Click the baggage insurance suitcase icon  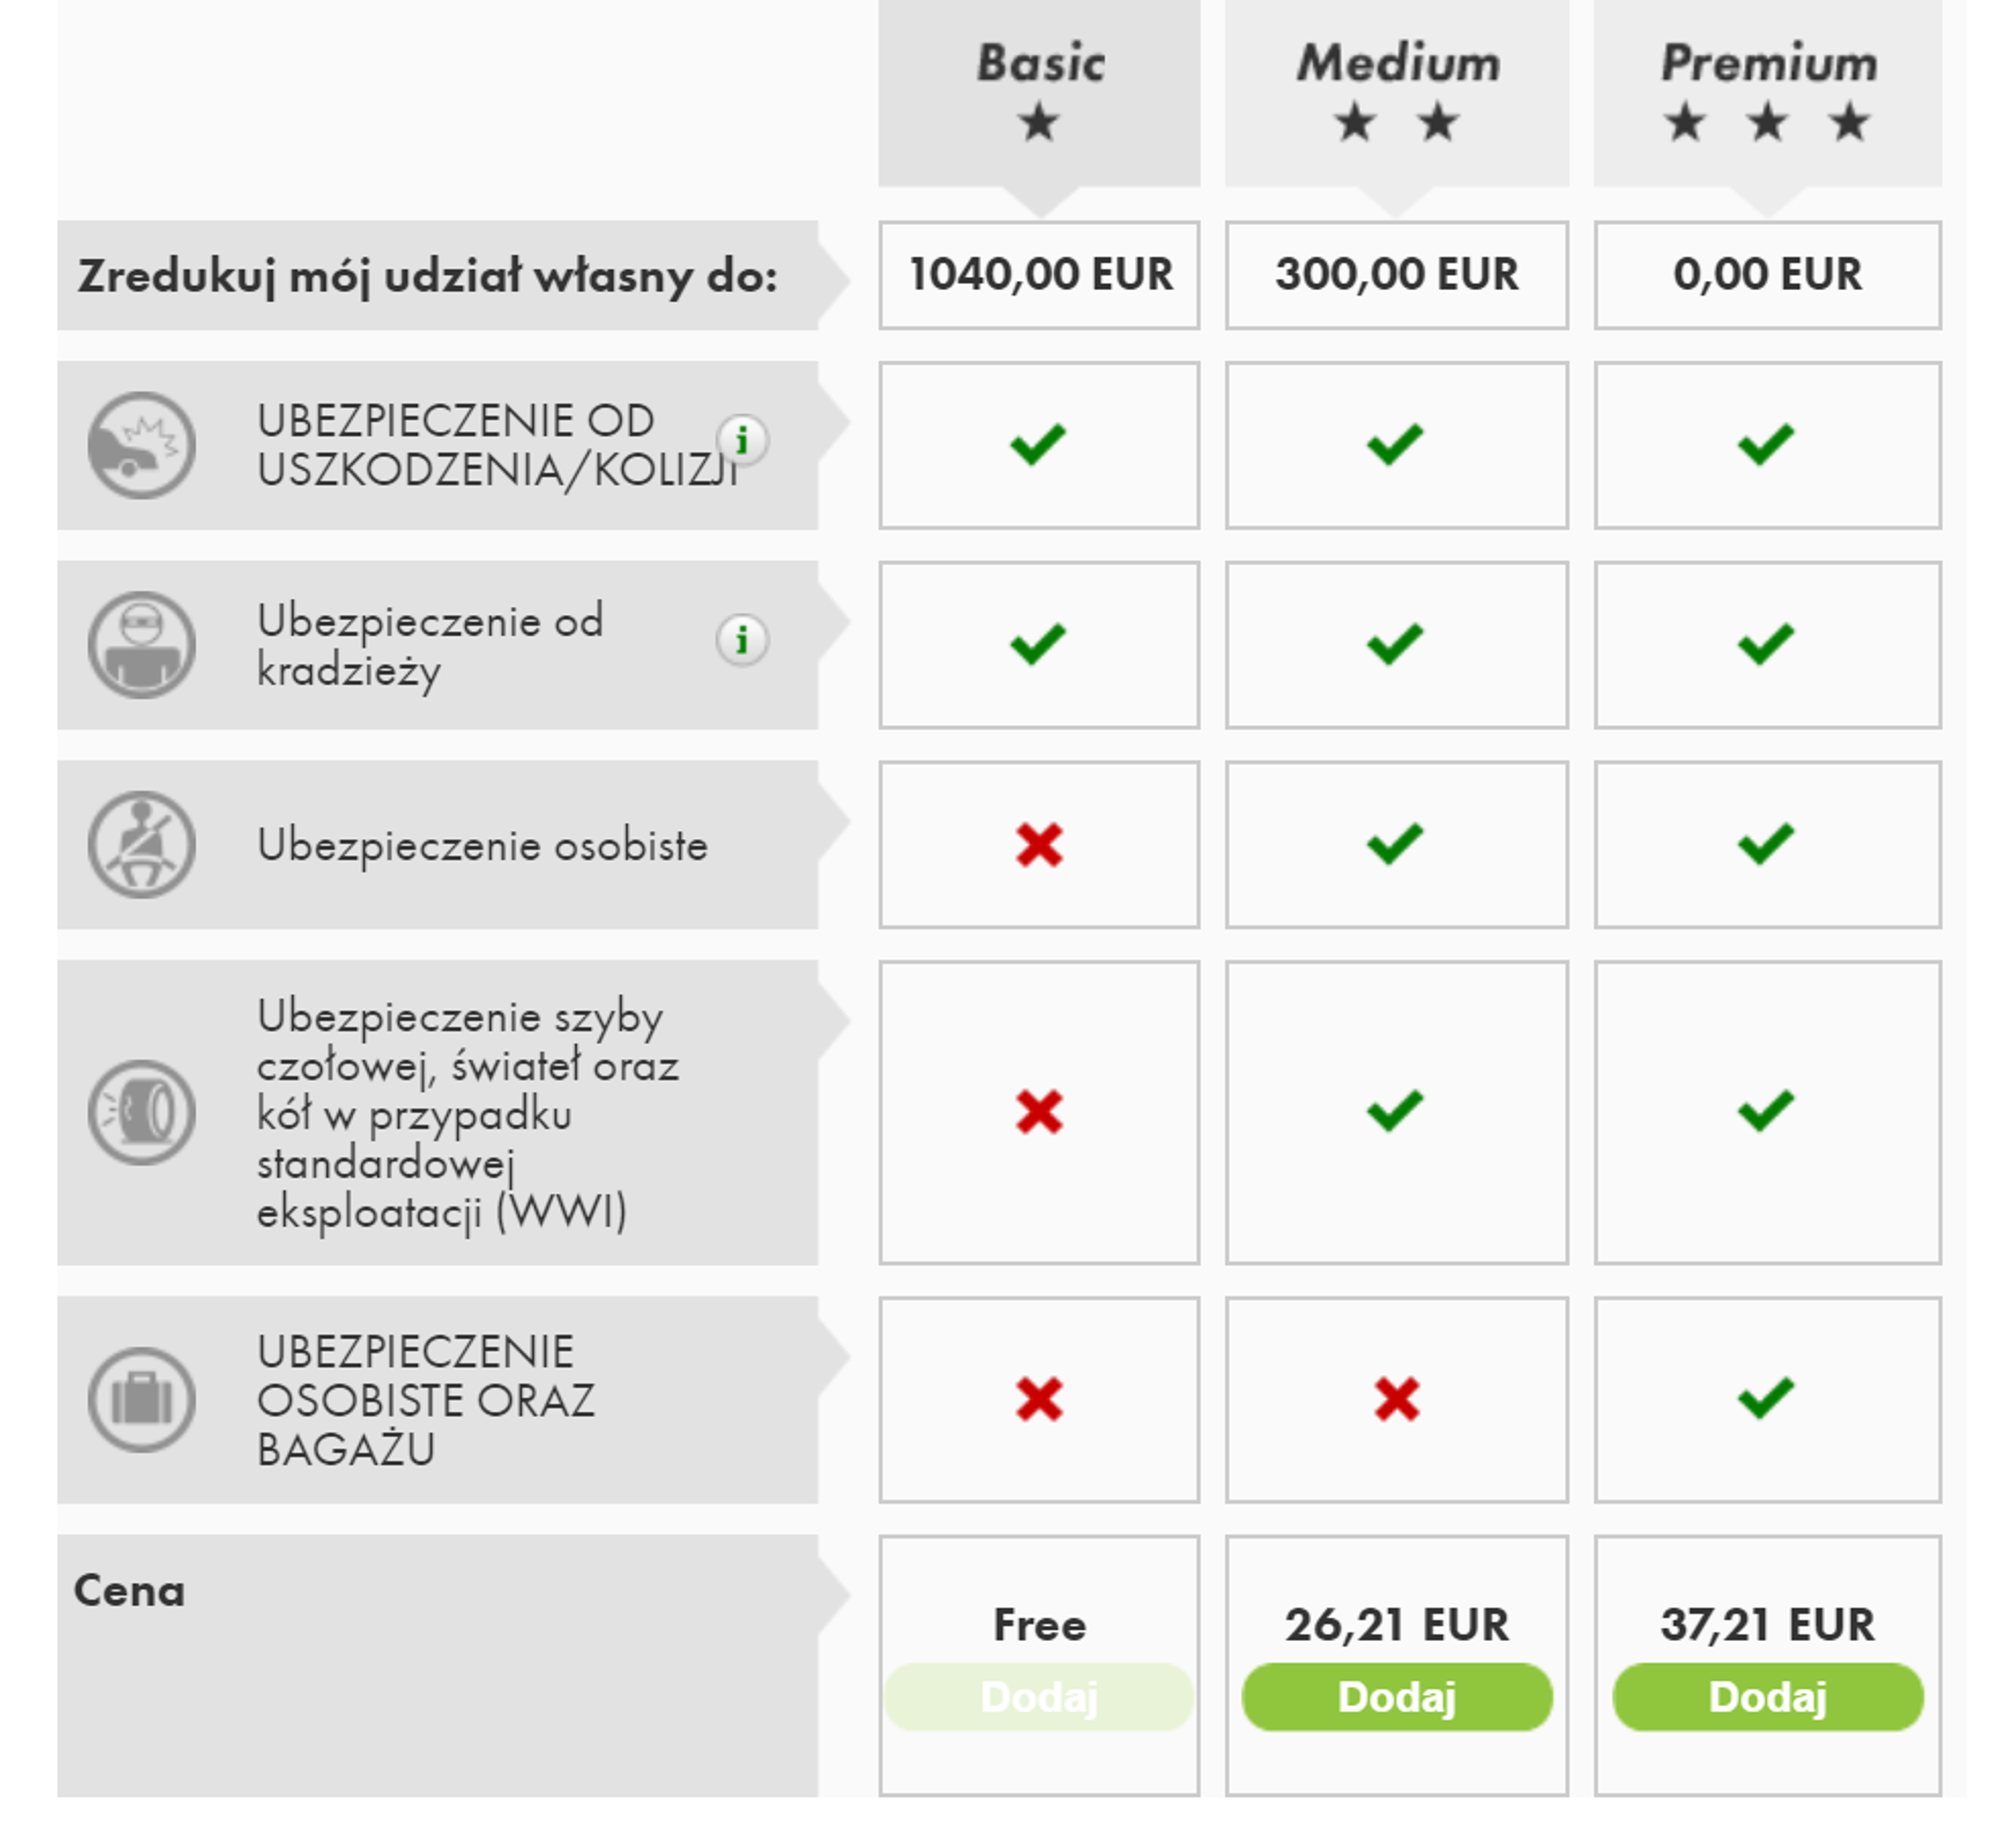click(141, 1399)
